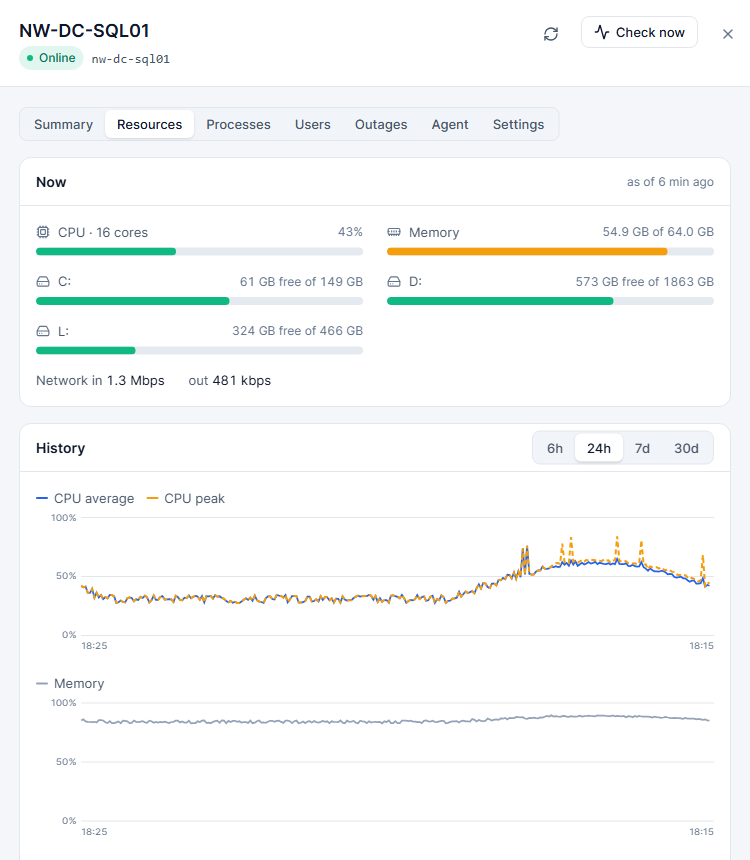
Task: Click the L: drive usage bar
Action: pos(199,350)
